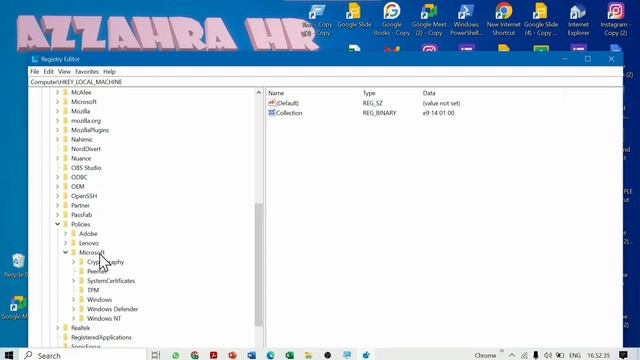
Task: Open WhatsApp from the taskbar
Action: (176, 356)
